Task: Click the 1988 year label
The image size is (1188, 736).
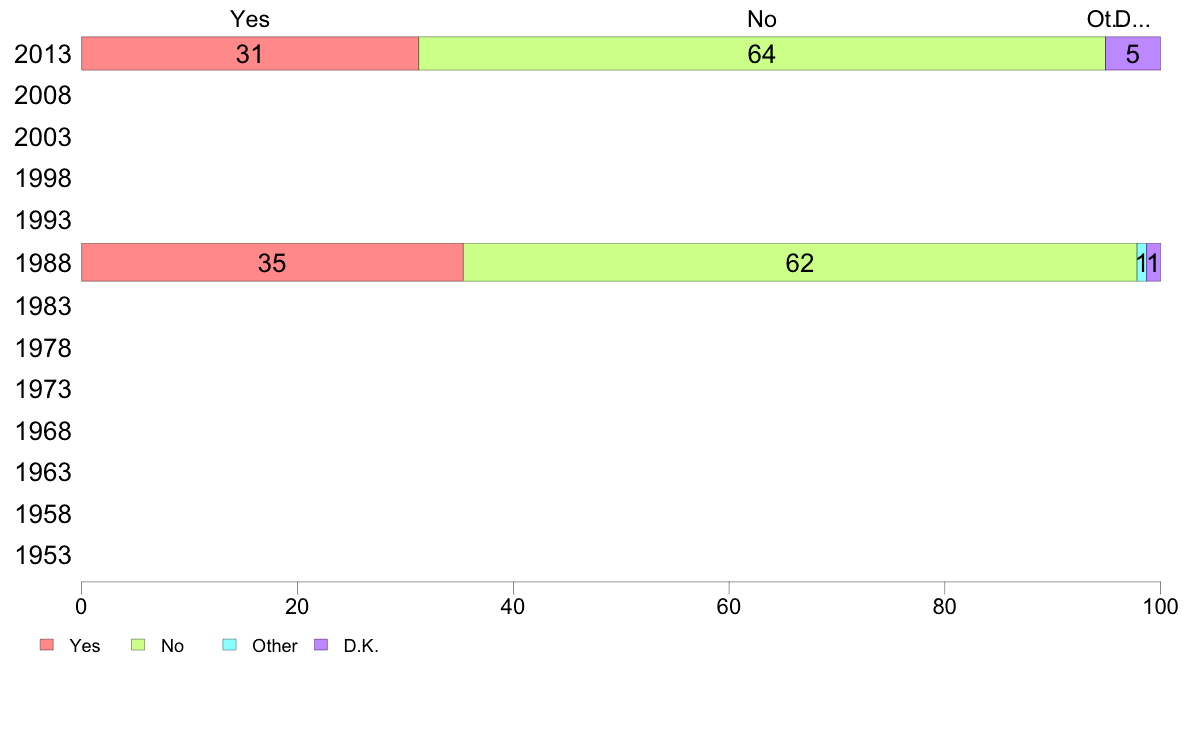Action: click(42, 264)
